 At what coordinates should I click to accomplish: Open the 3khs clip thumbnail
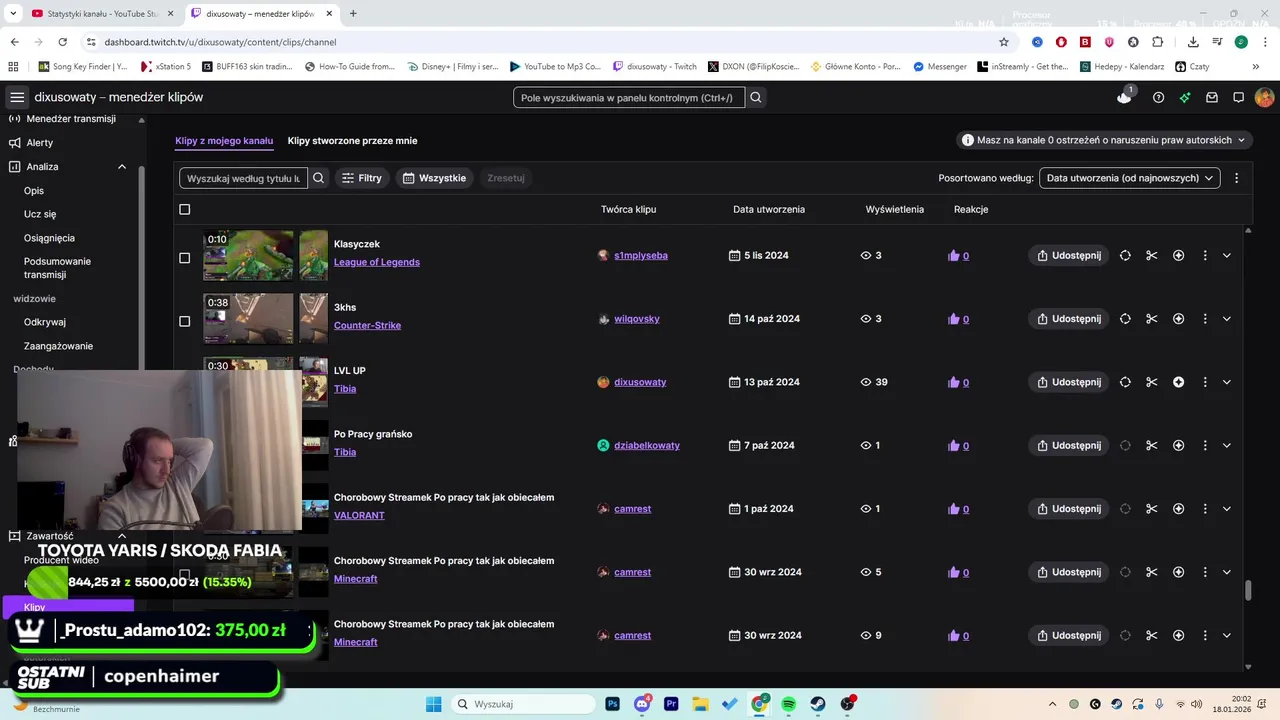pyautogui.click(x=248, y=319)
